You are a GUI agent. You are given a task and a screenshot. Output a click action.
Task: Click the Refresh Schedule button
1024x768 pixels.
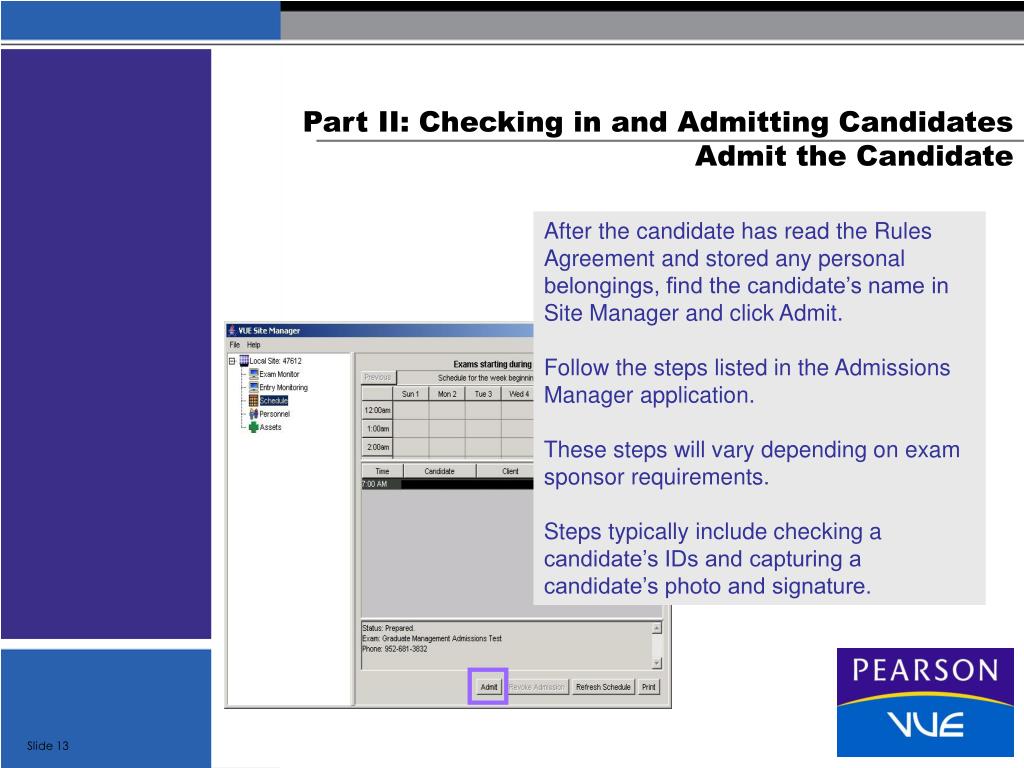(603, 687)
